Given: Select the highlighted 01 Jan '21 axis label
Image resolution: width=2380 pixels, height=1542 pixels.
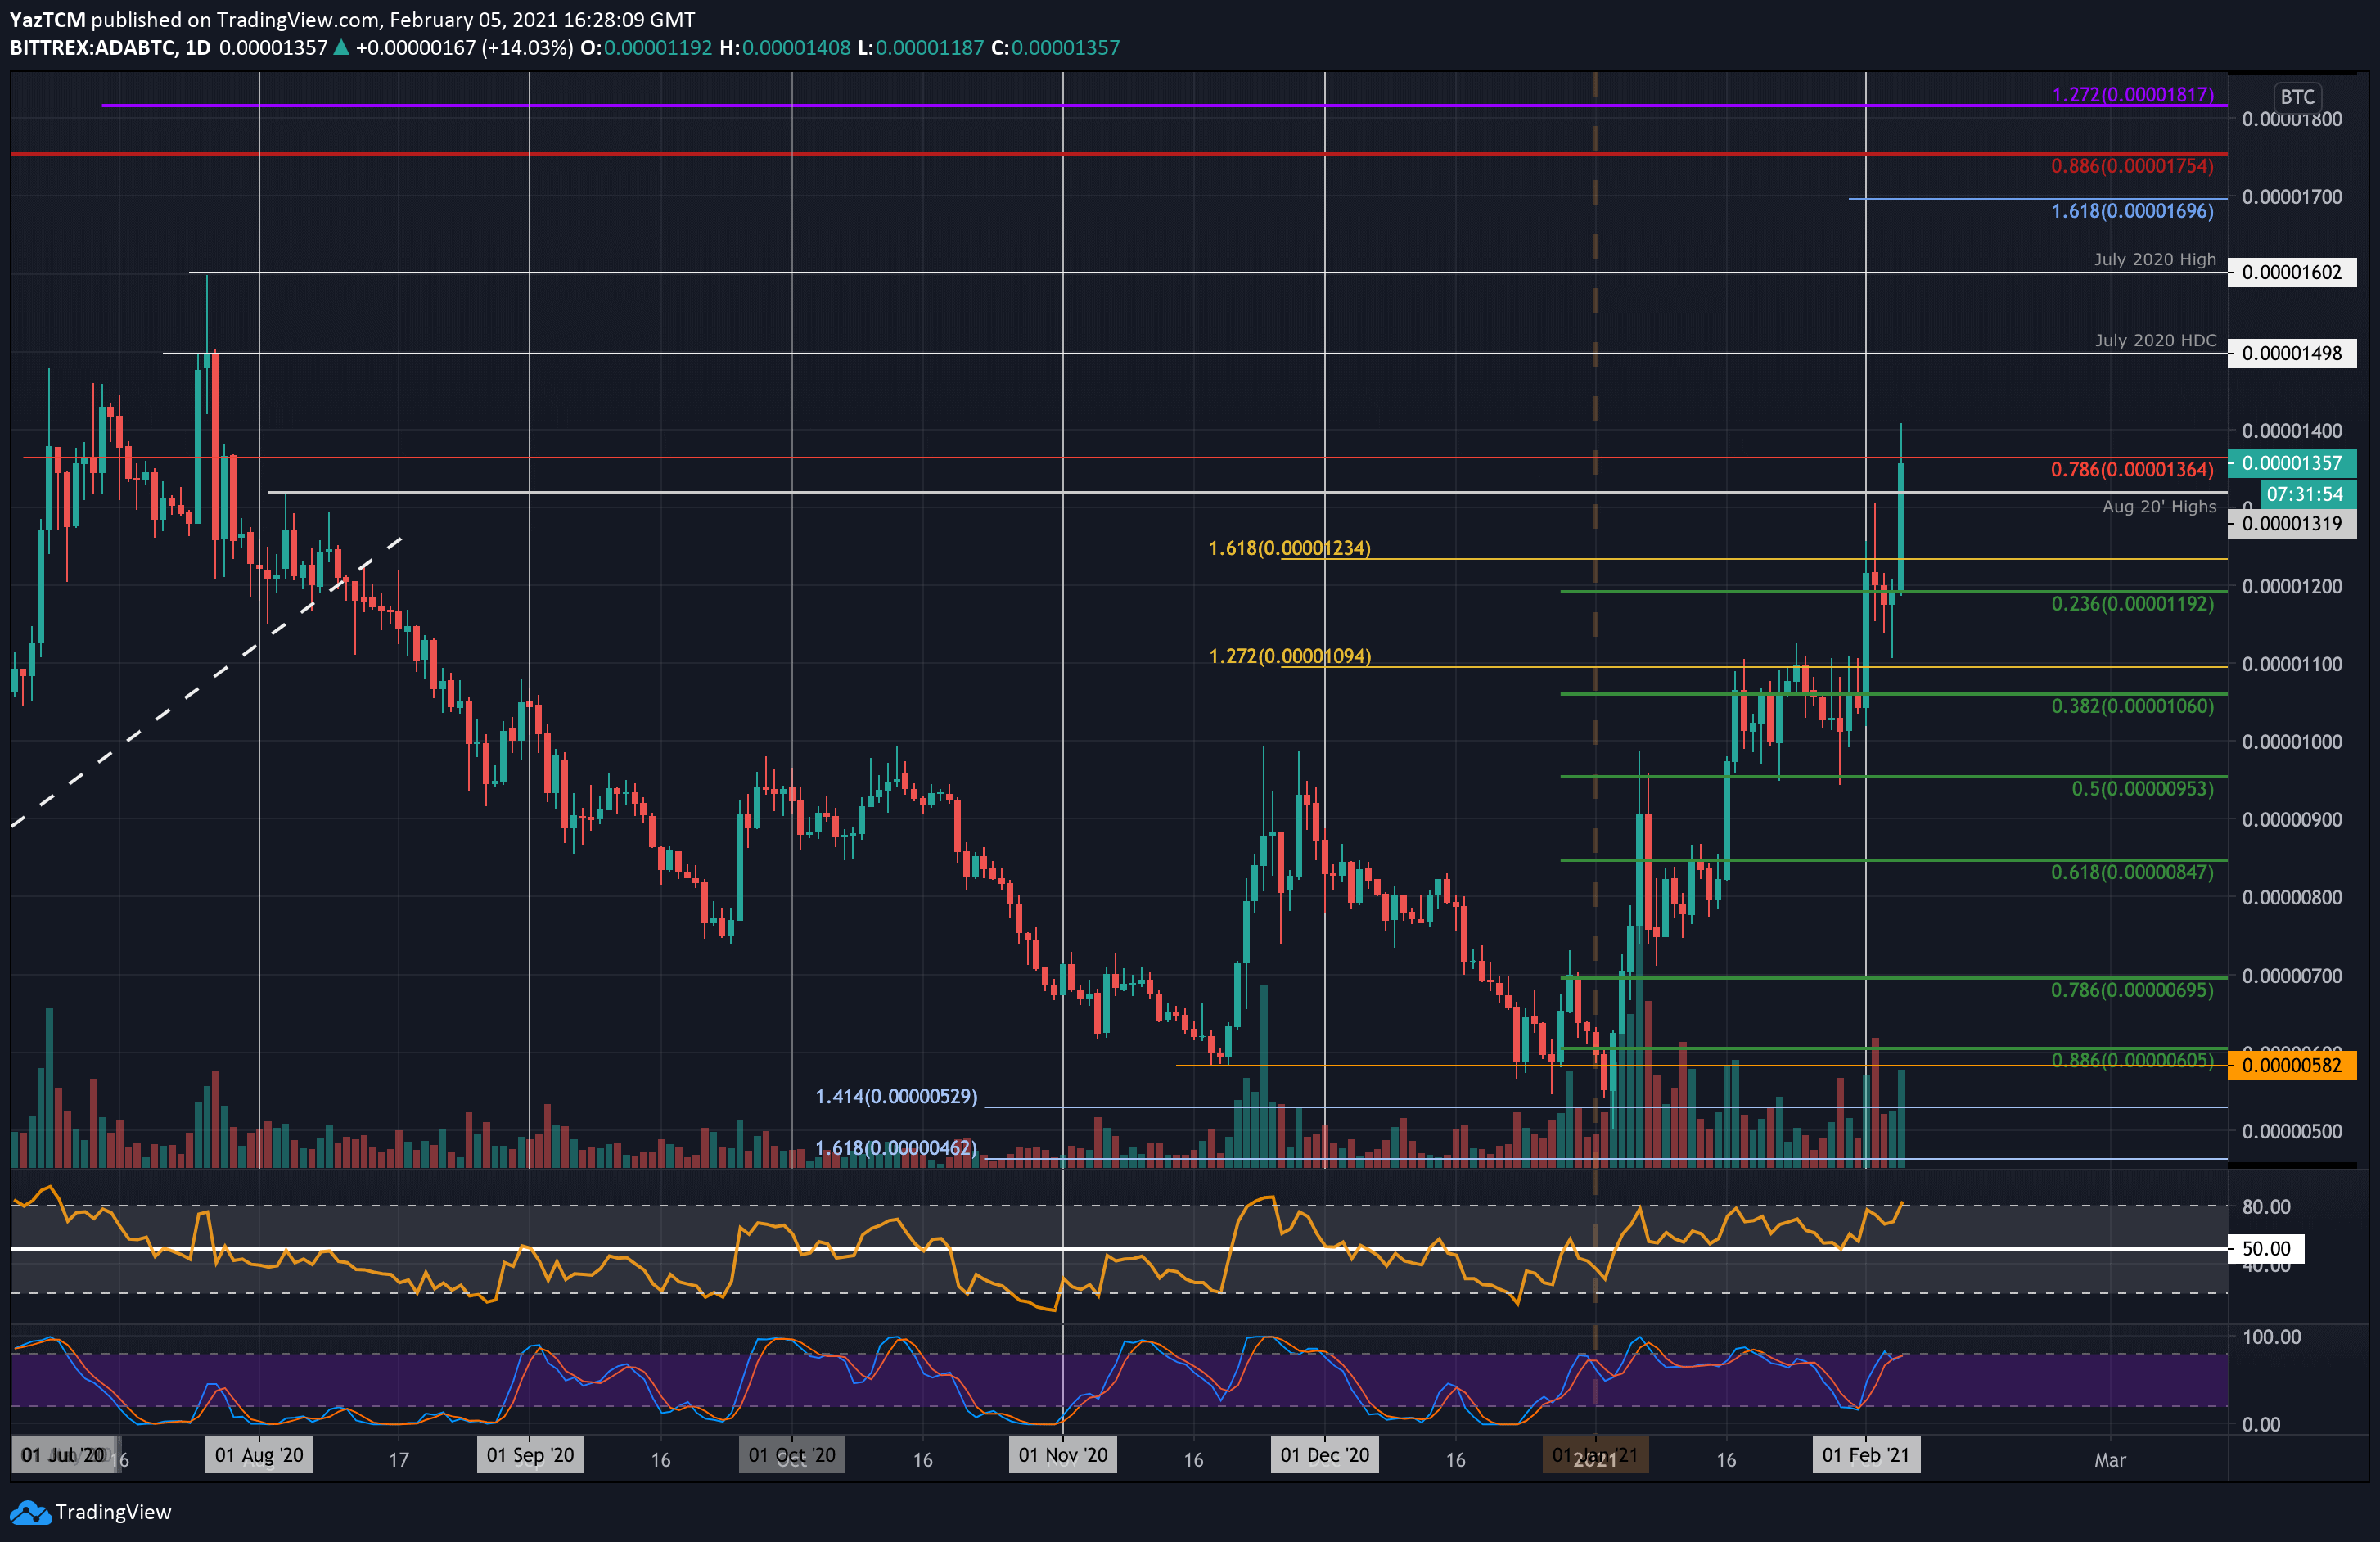Looking at the screenshot, I should (x=1597, y=1456).
